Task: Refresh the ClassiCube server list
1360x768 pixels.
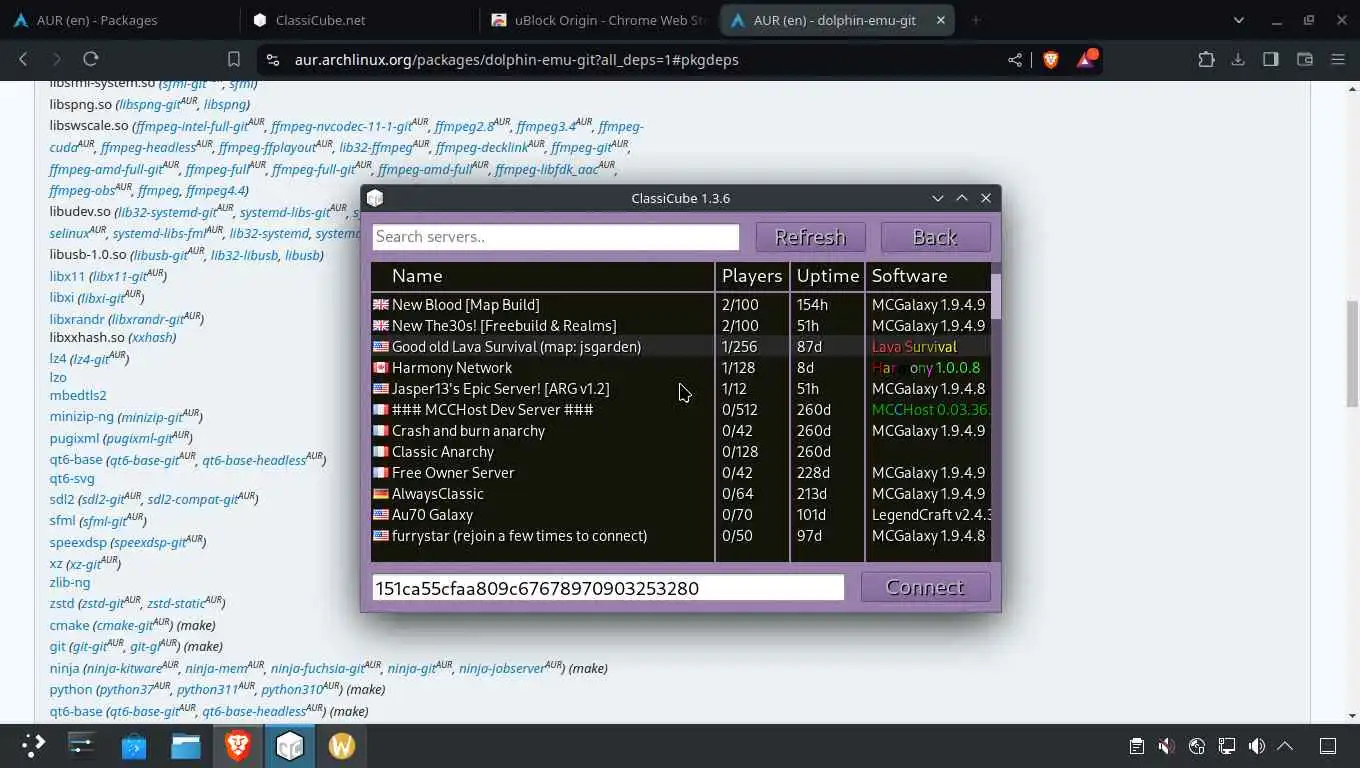Action: pos(810,237)
